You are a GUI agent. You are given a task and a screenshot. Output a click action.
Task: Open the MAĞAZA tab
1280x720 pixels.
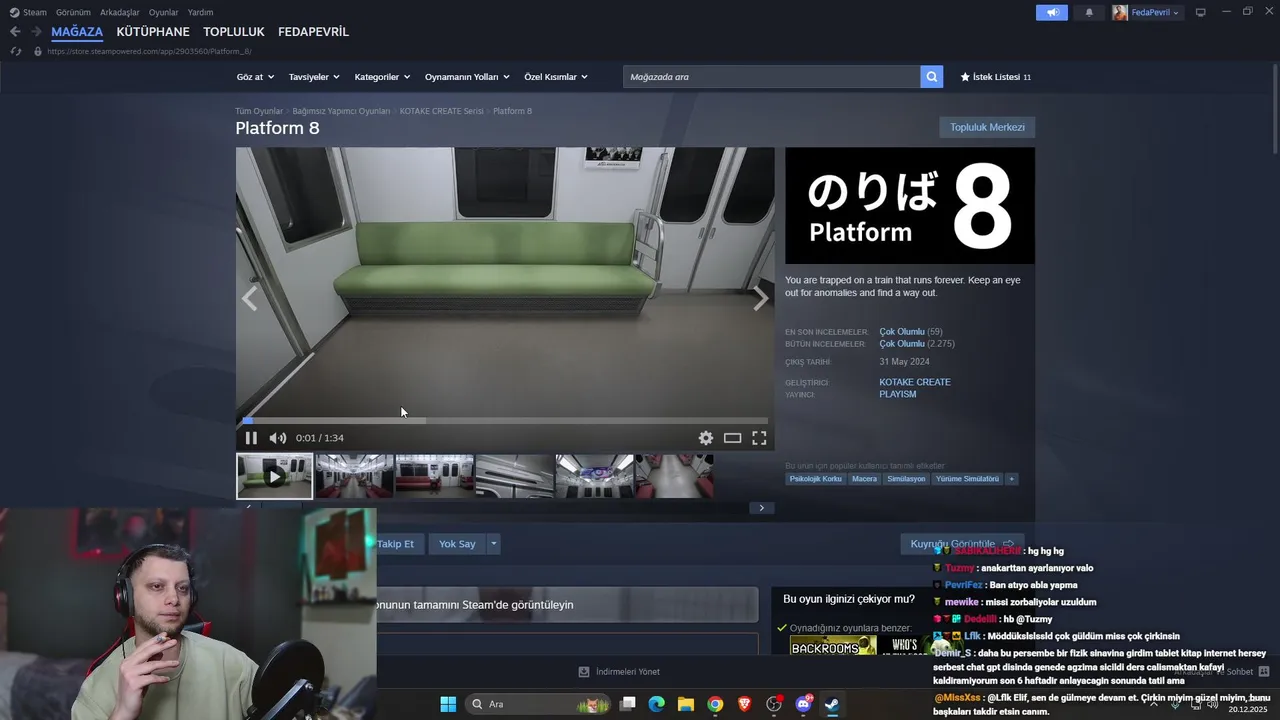77,32
